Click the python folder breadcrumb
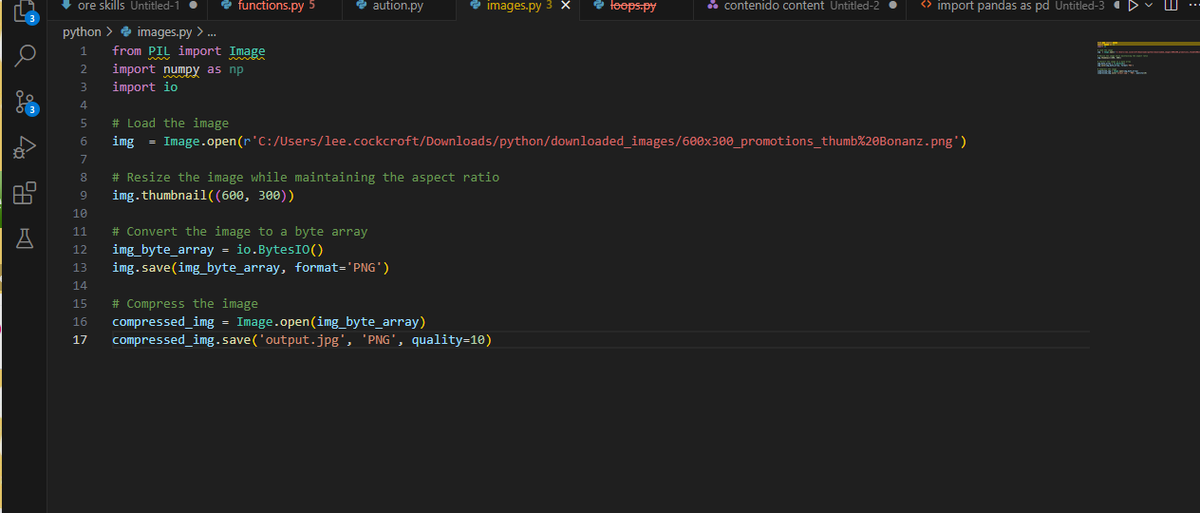1200x513 pixels. [x=82, y=33]
